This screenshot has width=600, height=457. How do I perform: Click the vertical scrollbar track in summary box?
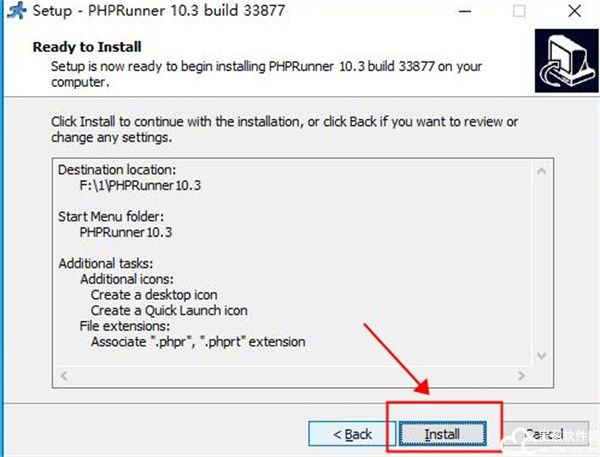point(541,263)
